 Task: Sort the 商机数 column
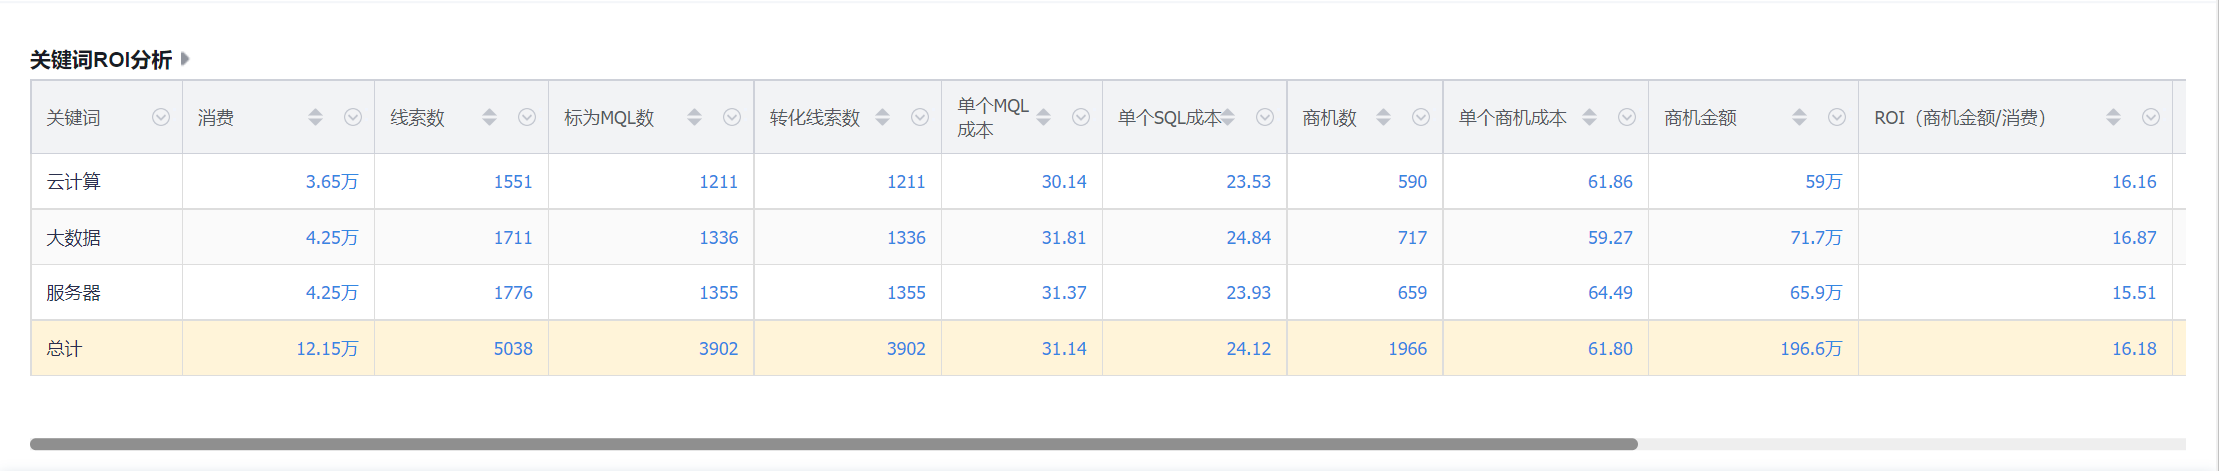click(x=1383, y=117)
